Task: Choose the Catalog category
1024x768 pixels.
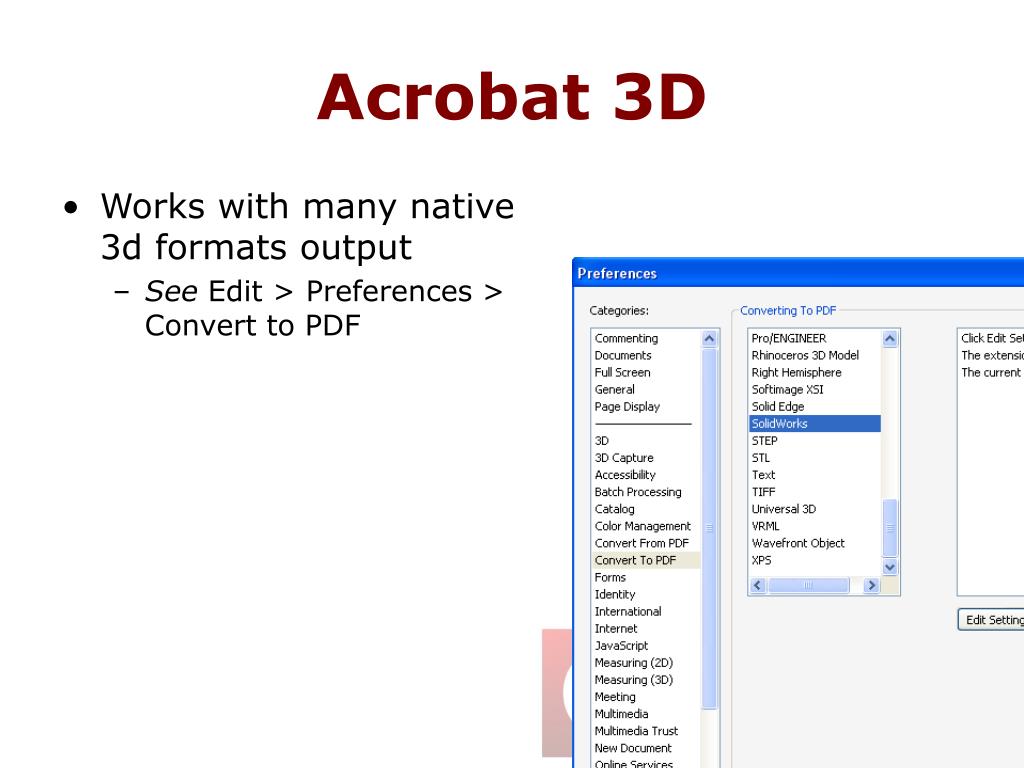Action: [615, 509]
